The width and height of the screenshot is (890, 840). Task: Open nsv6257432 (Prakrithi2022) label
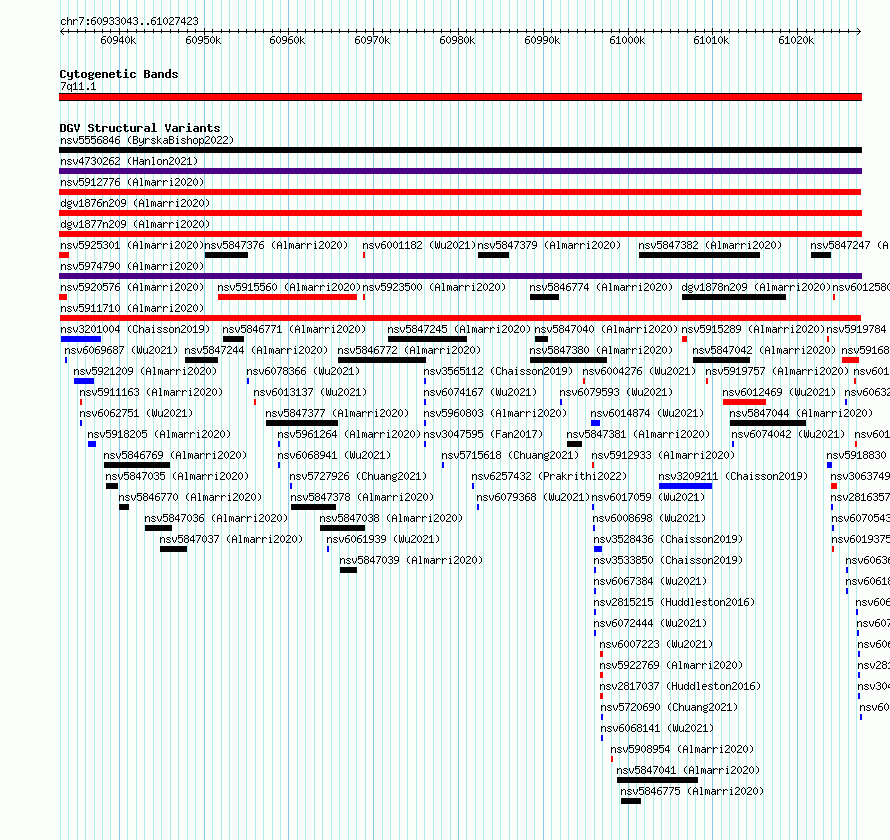549,476
